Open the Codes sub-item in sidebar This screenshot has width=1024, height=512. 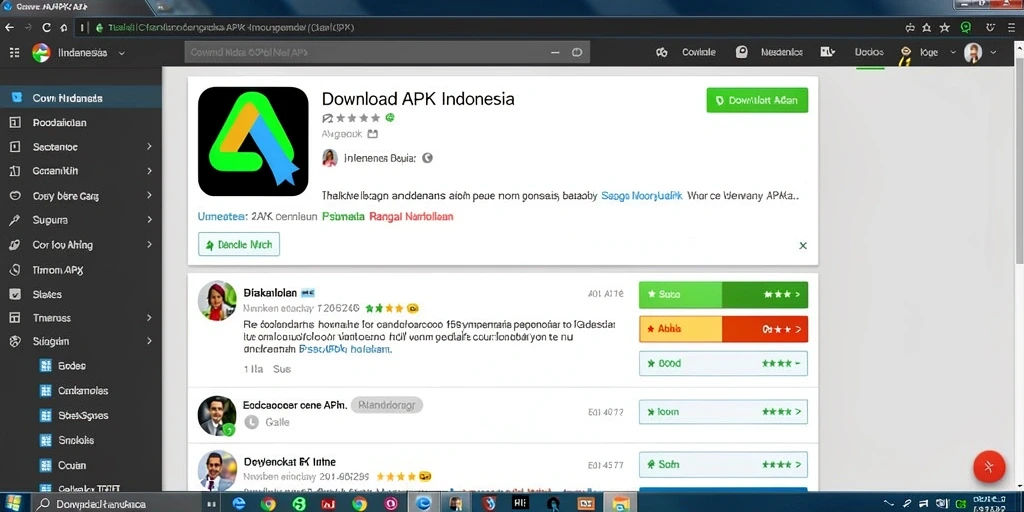click(72, 366)
